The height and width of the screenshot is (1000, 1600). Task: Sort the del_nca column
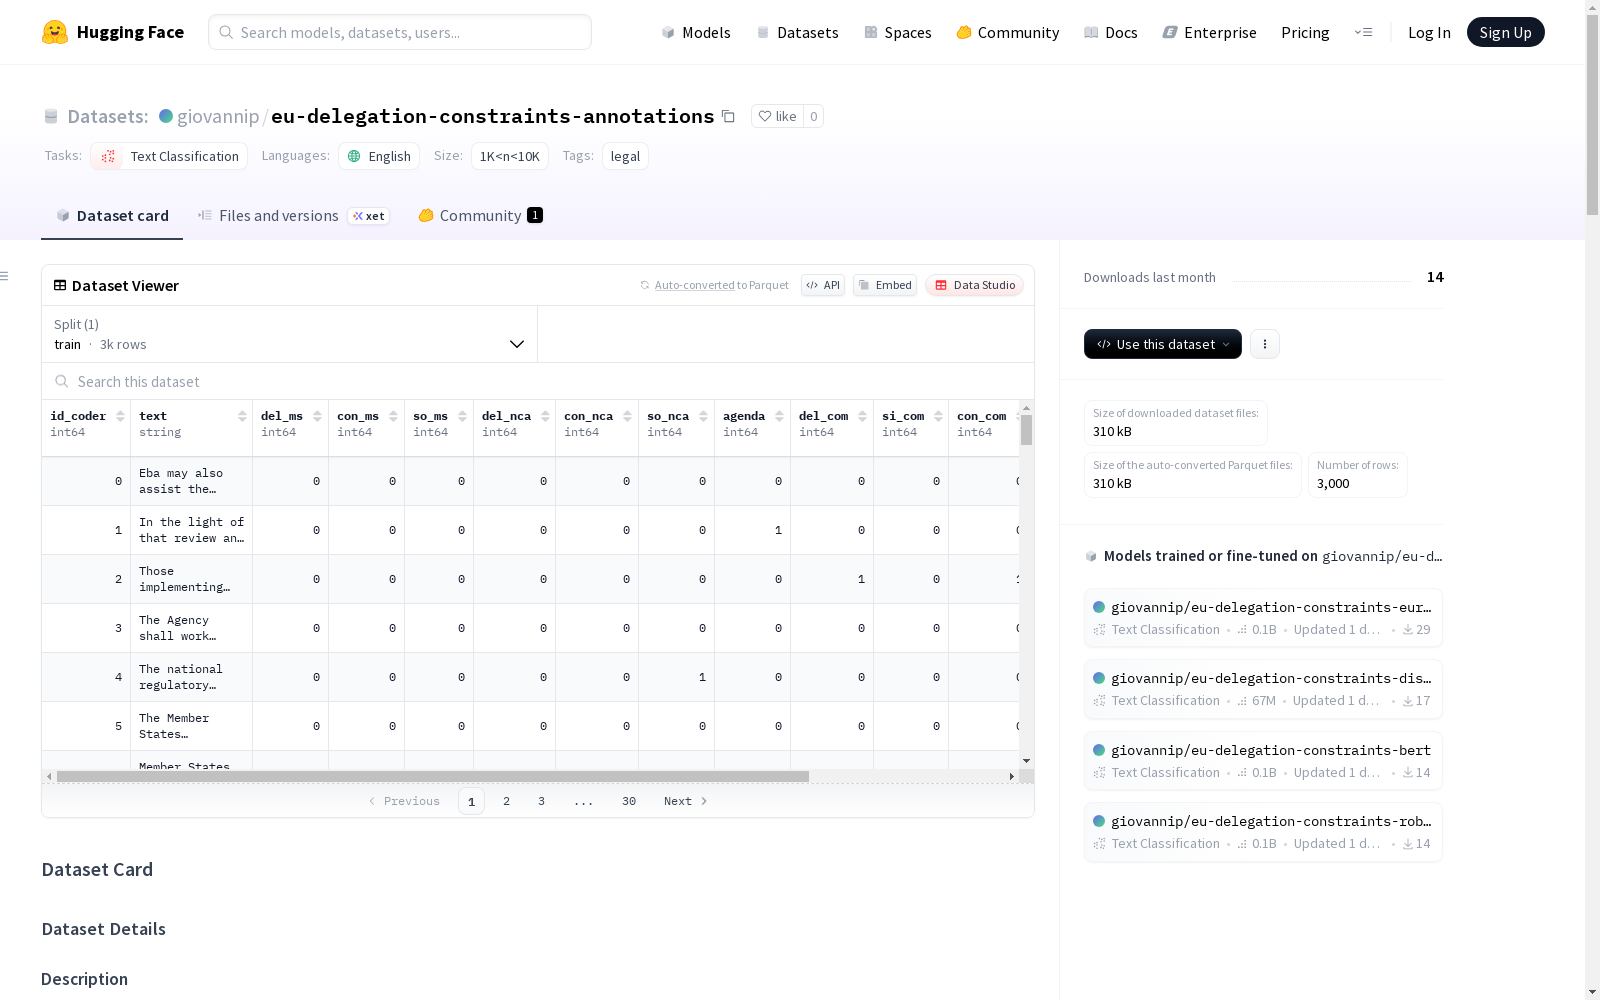(x=545, y=416)
